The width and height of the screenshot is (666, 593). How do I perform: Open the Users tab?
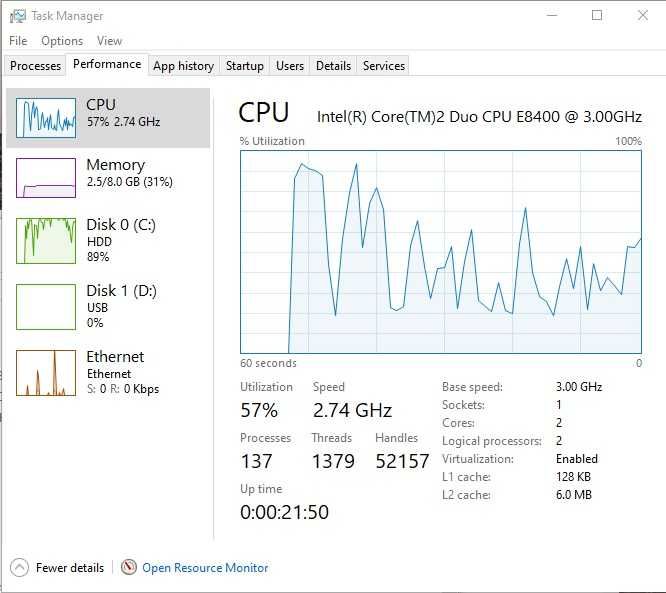(x=290, y=66)
